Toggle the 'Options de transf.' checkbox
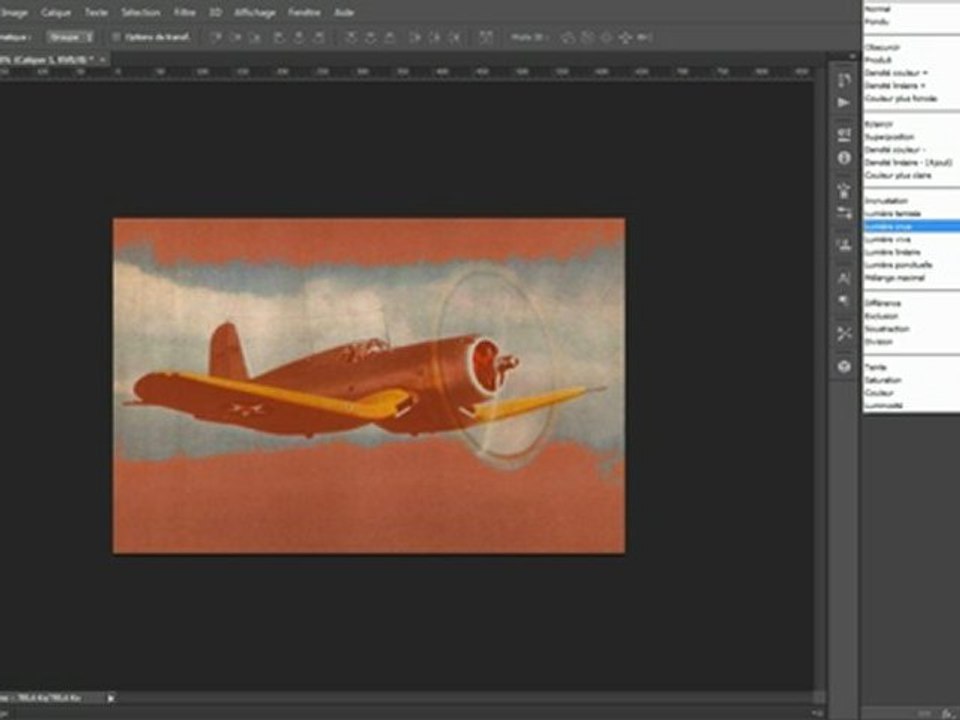Screen dimensions: 960x720 tap(117, 37)
